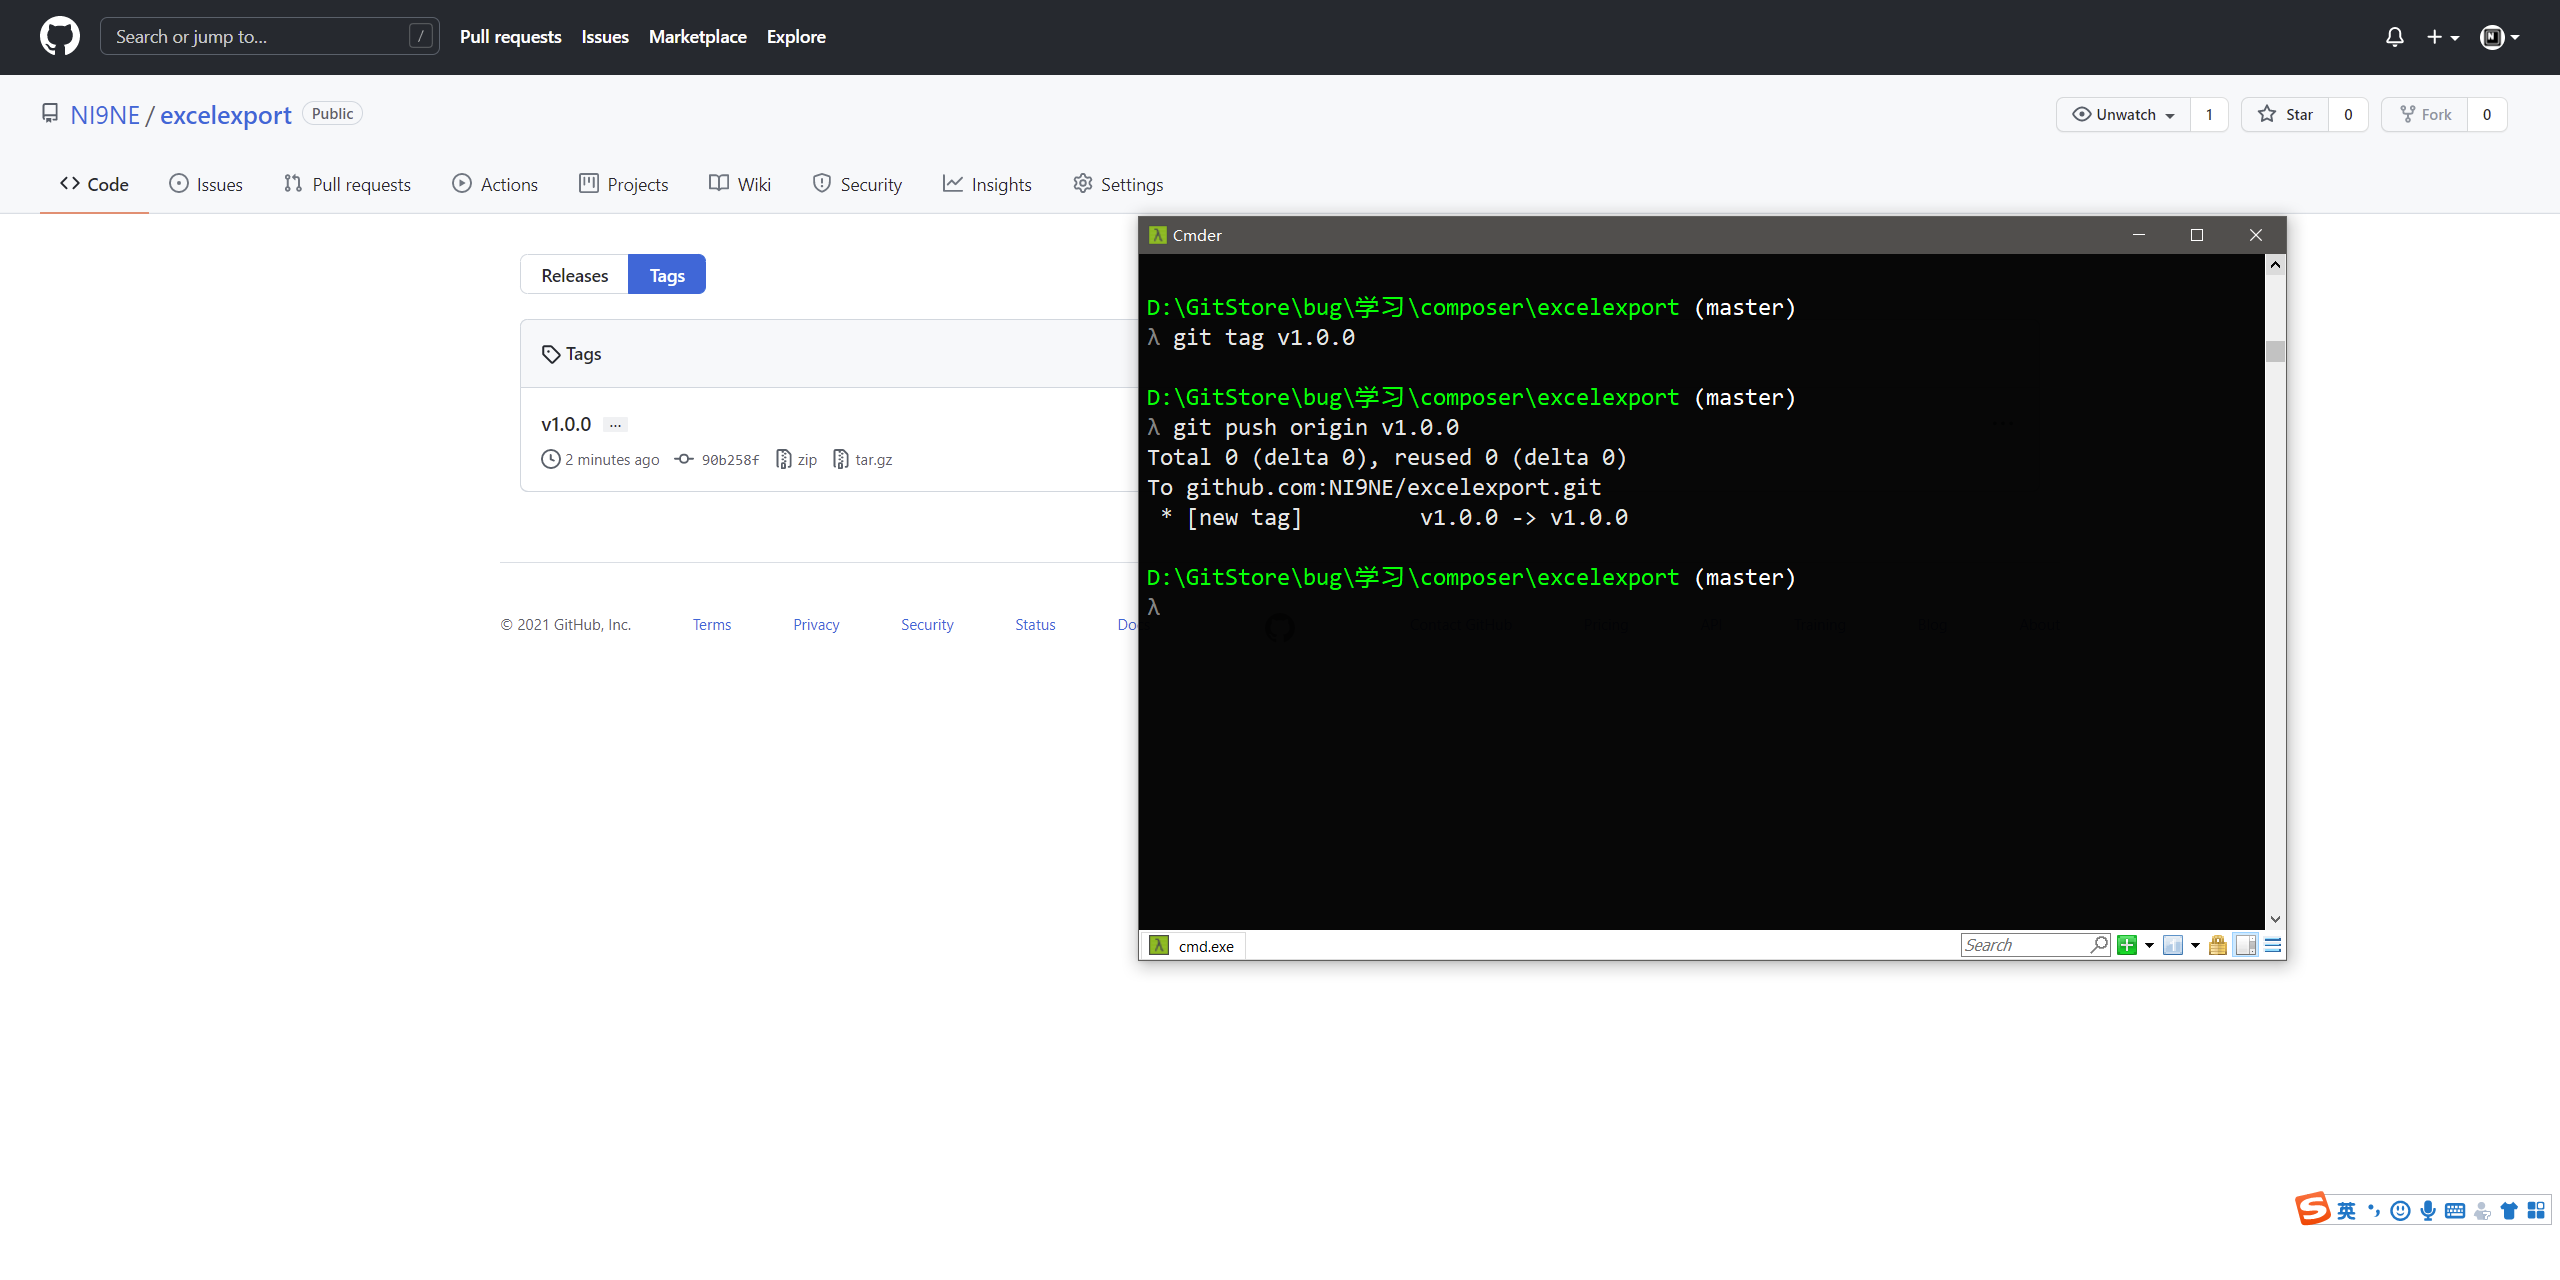Click the commit 90b258f link

pyautogui.click(x=730, y=460)
